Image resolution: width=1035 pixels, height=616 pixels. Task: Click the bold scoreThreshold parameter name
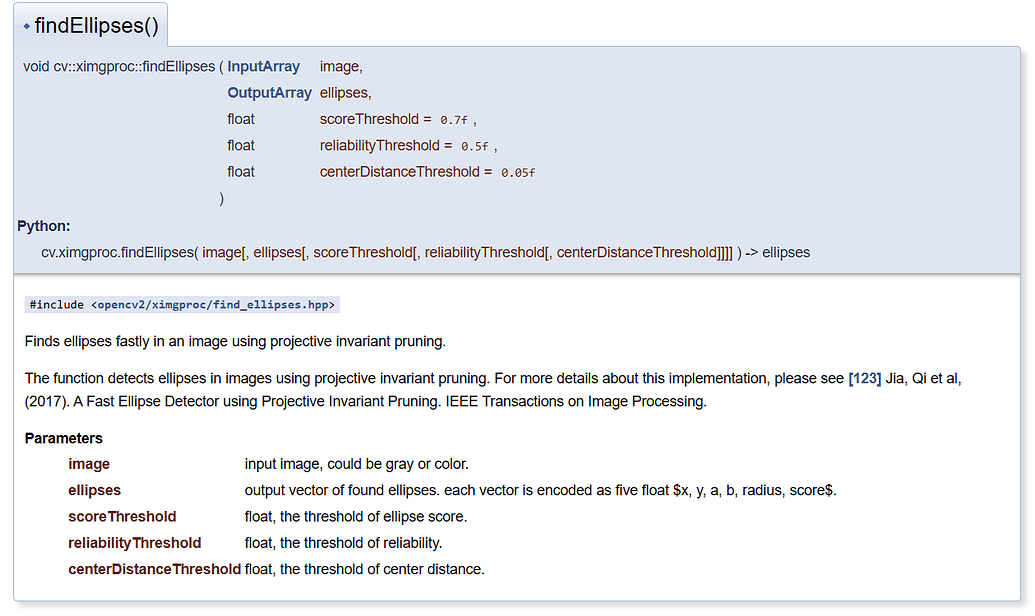click(122, 516)
